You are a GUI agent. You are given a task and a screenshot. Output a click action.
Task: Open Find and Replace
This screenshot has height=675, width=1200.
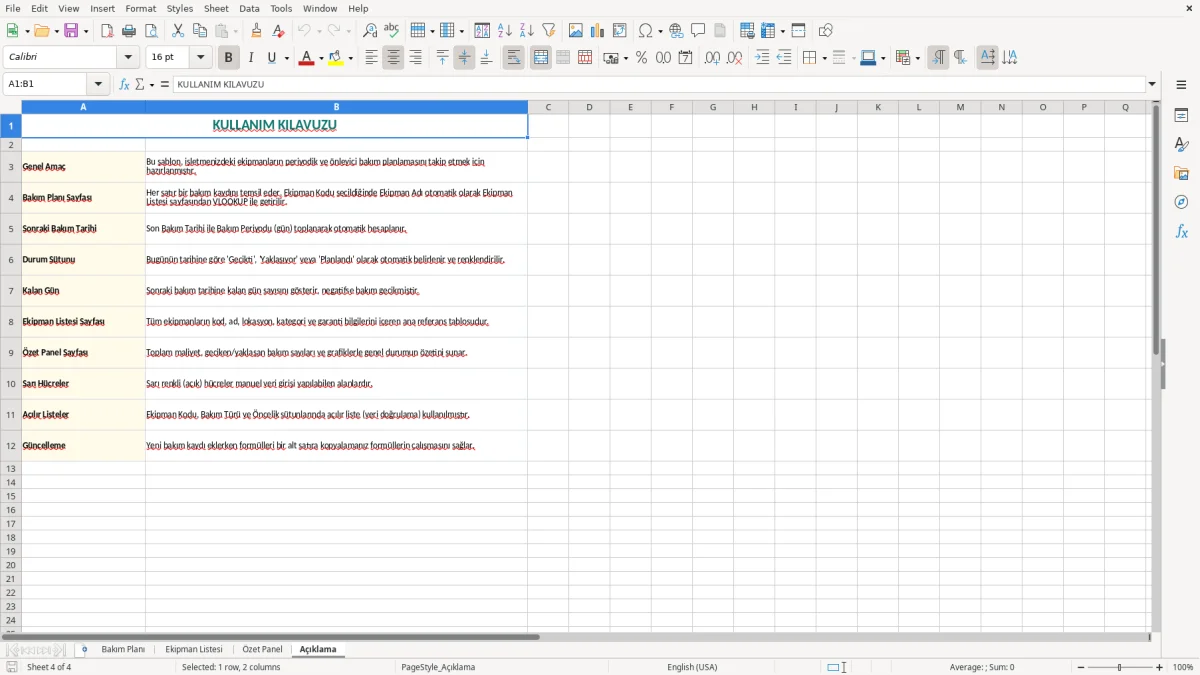[370, 31]
